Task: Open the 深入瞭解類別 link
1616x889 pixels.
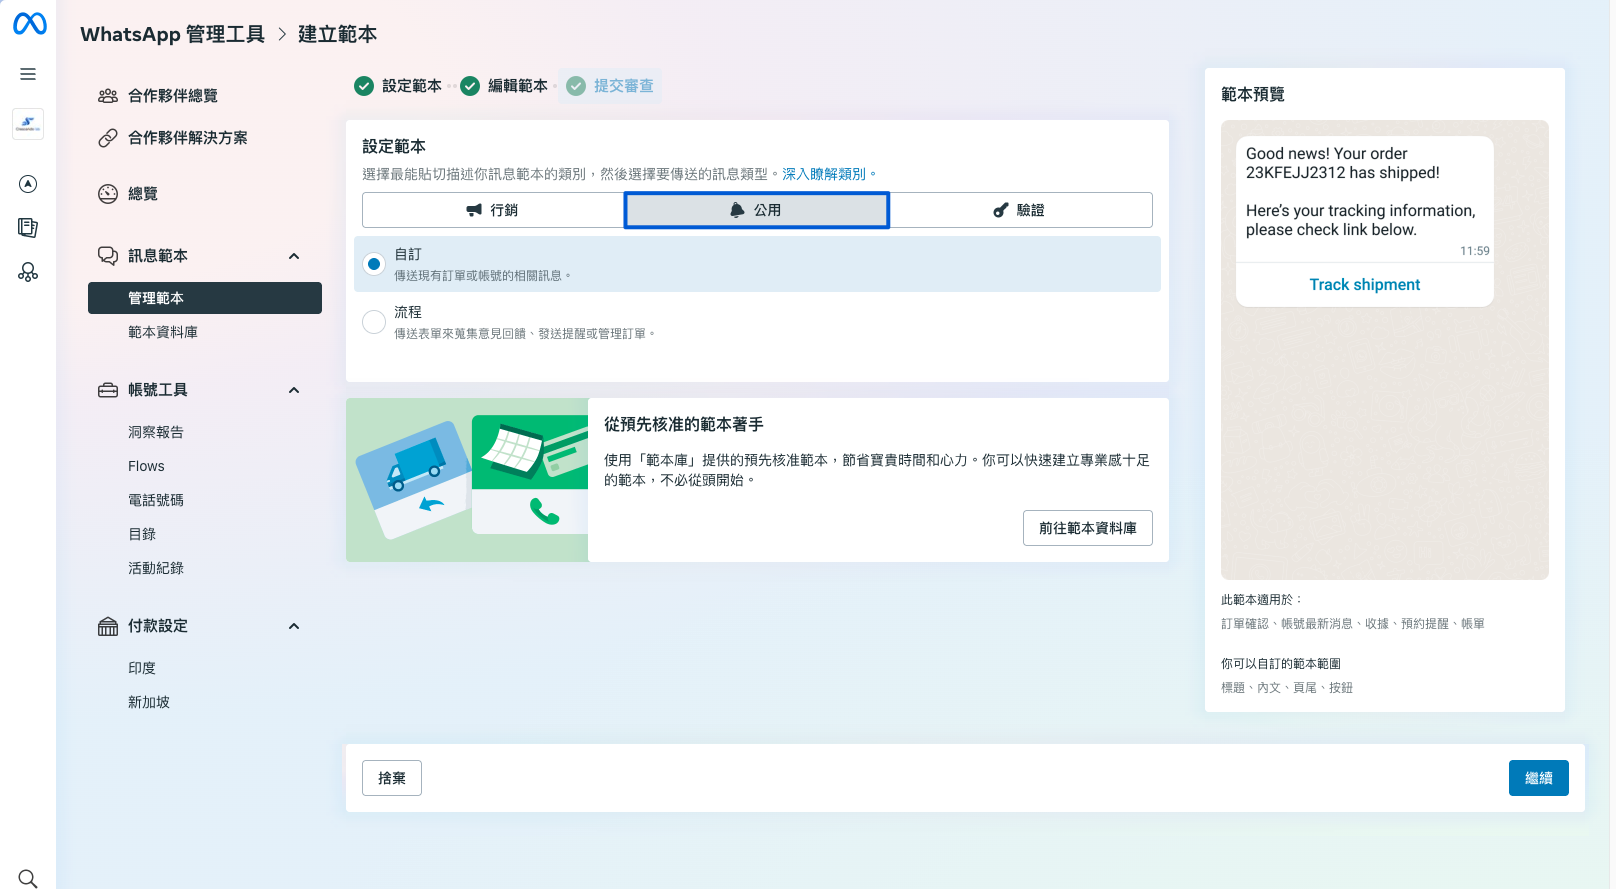Action: click(x=824, y=174)
